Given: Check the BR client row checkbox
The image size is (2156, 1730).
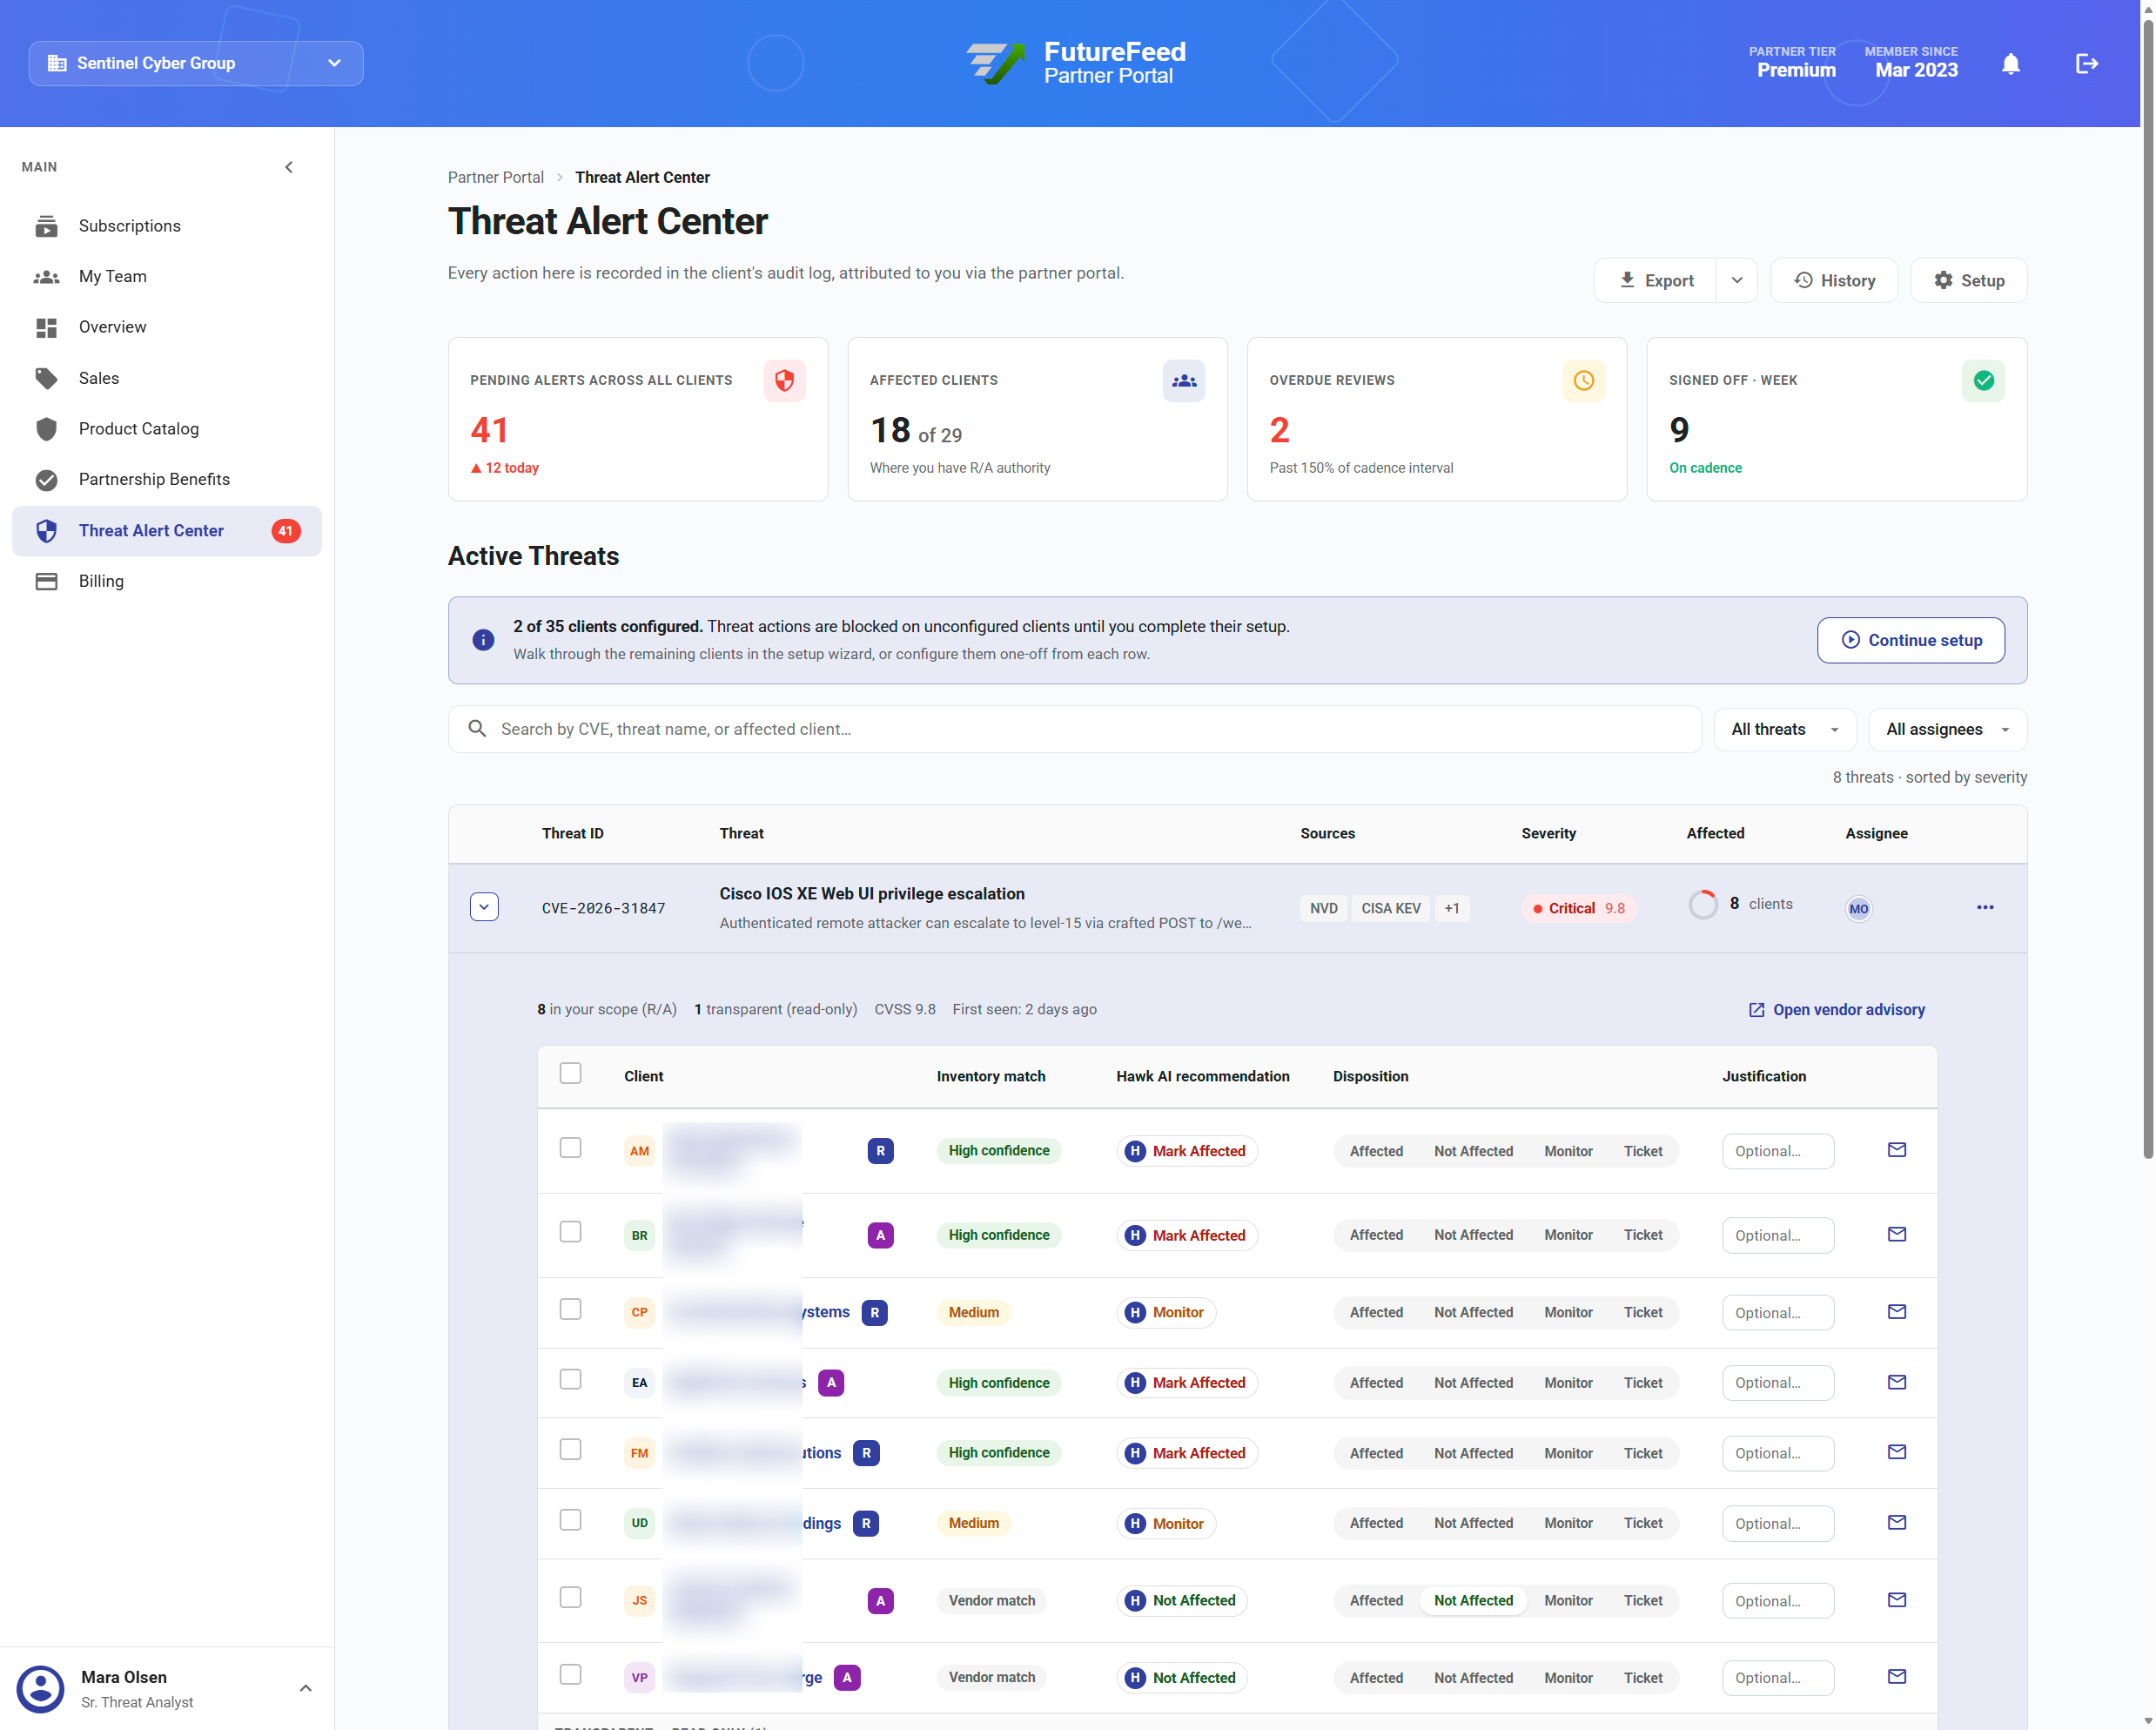Looking at the screenshot, I should 570,1232.
